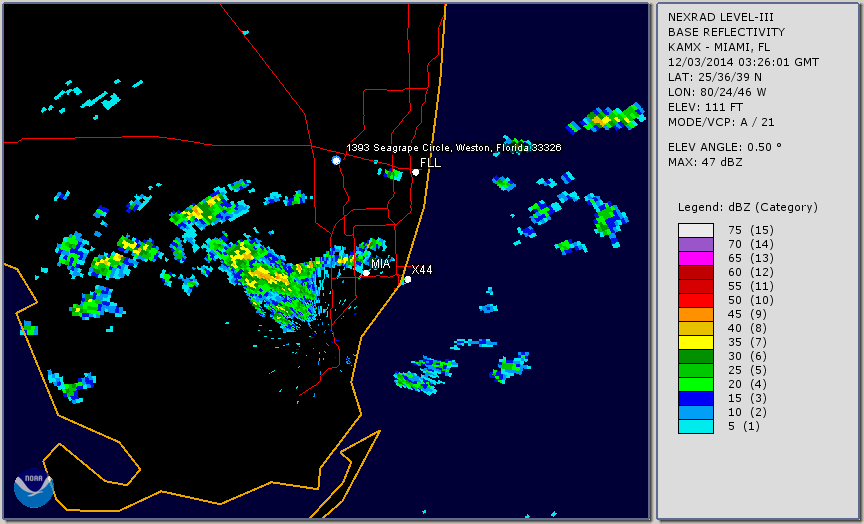Click the 10 (2) legend value

747,412
